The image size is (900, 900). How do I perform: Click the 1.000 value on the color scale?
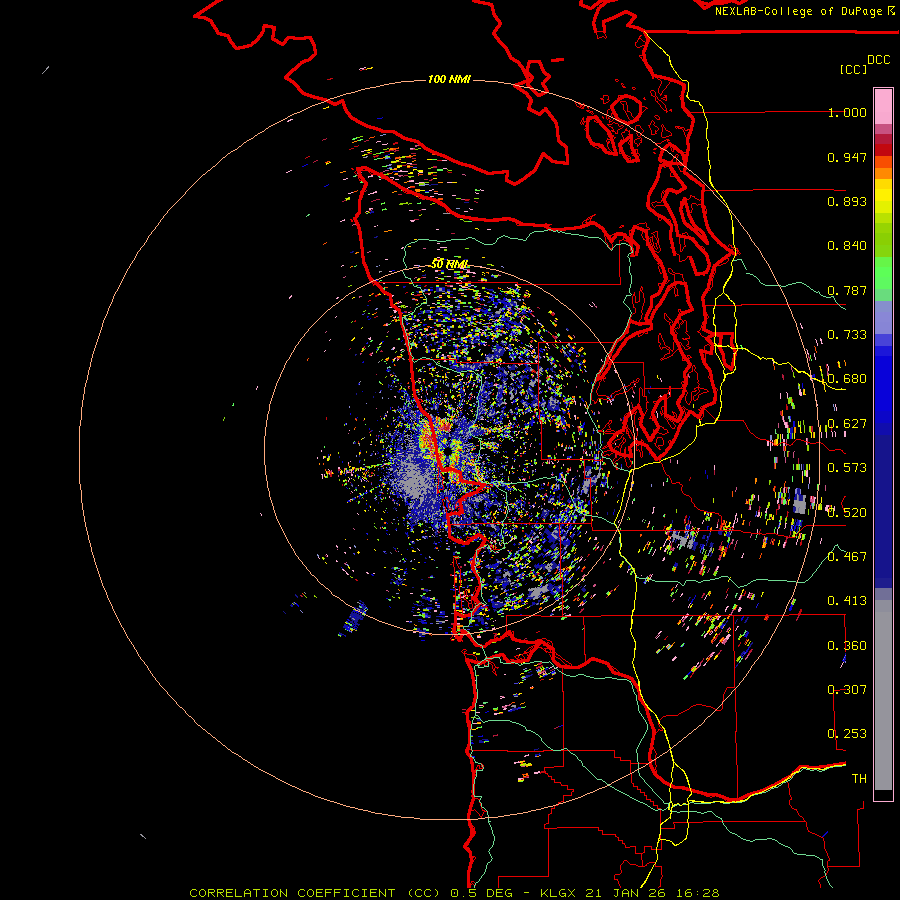pyautogui.click(x=847, y=112)
